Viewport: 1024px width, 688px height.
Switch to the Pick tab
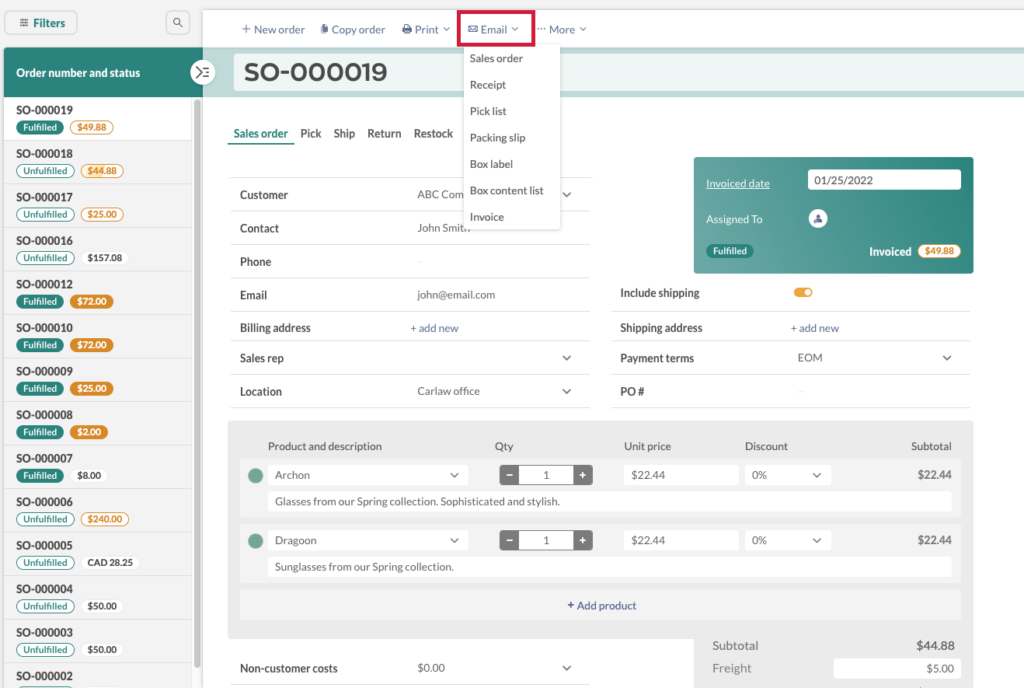[x=311, y=132]
